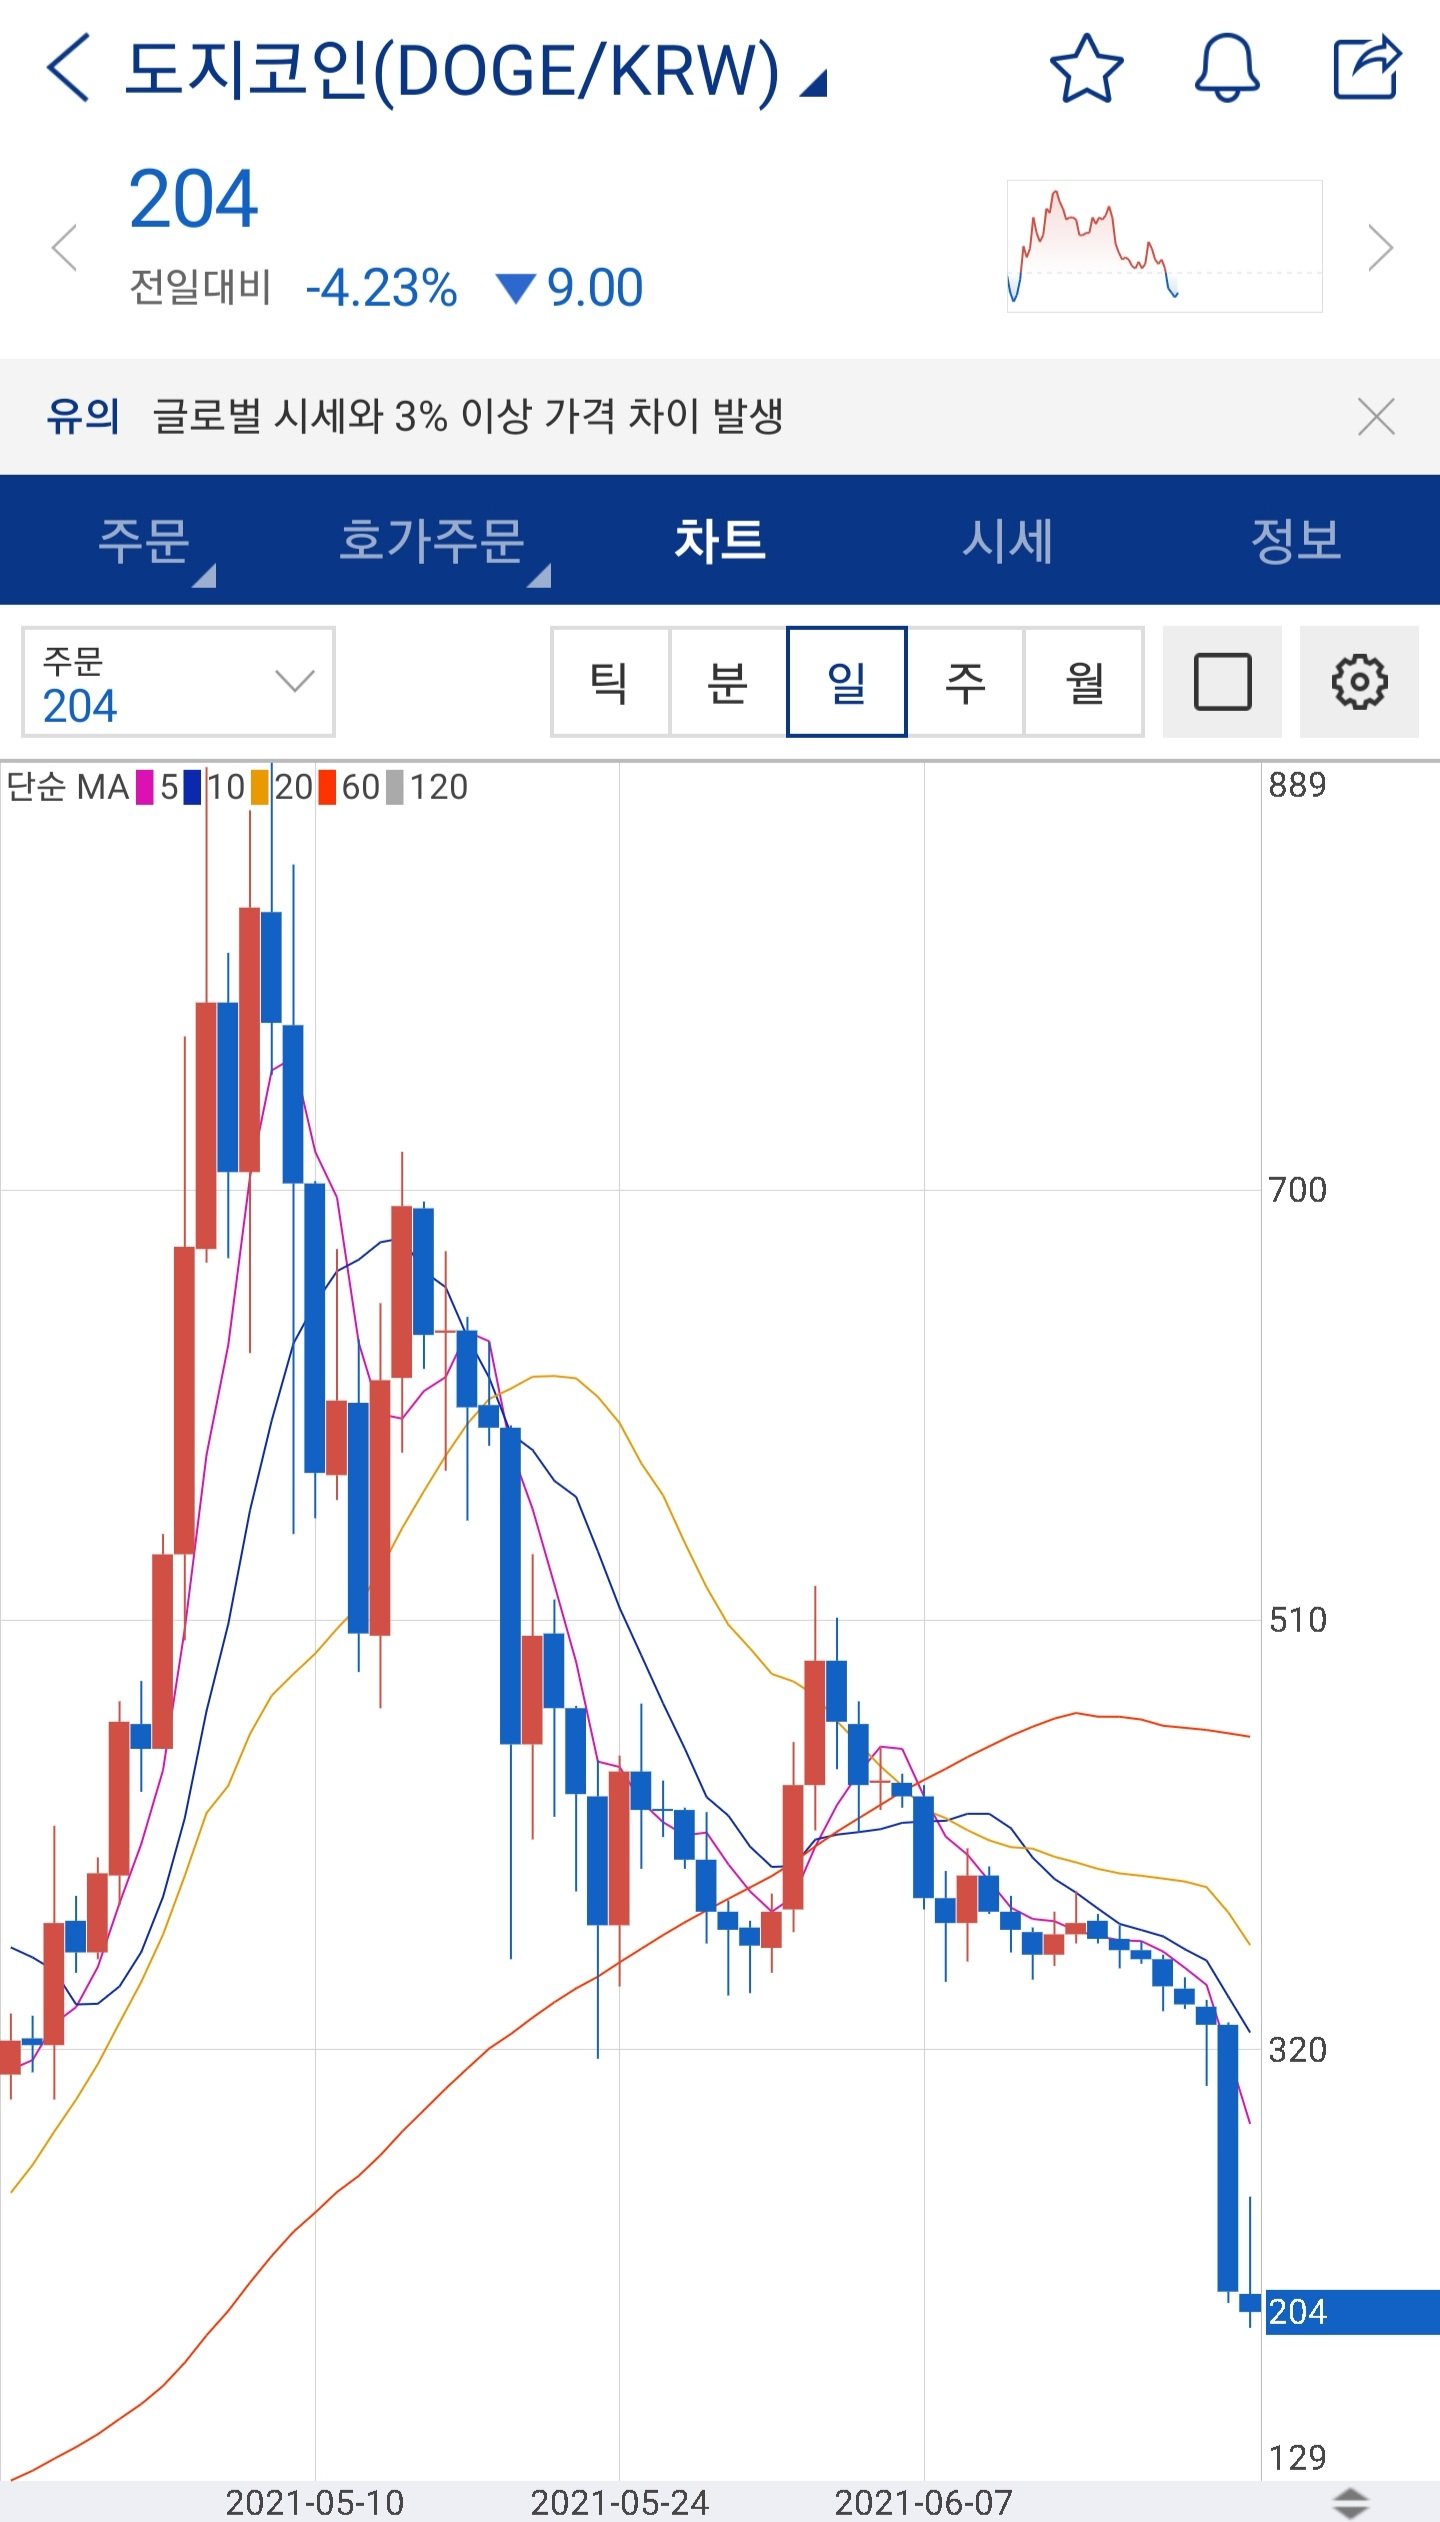Click the 2021-05-24 date axis label

click(x=619, y=2503)
